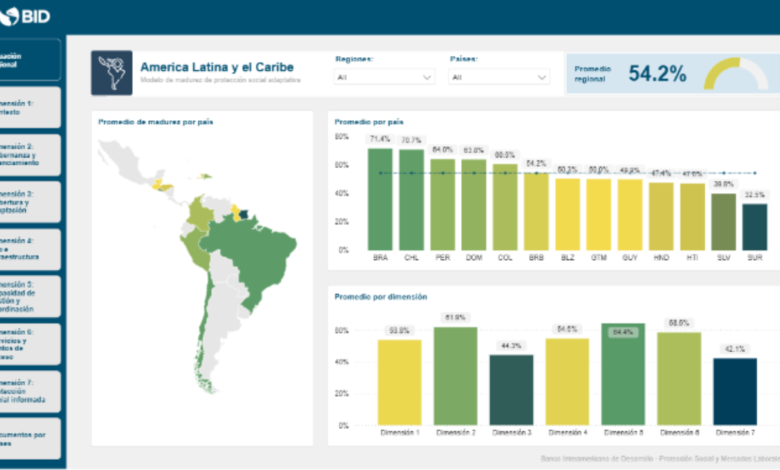
Task: Open Dimensión 2 Gobernanza y financiamiento tab
Action: (30, 155)
